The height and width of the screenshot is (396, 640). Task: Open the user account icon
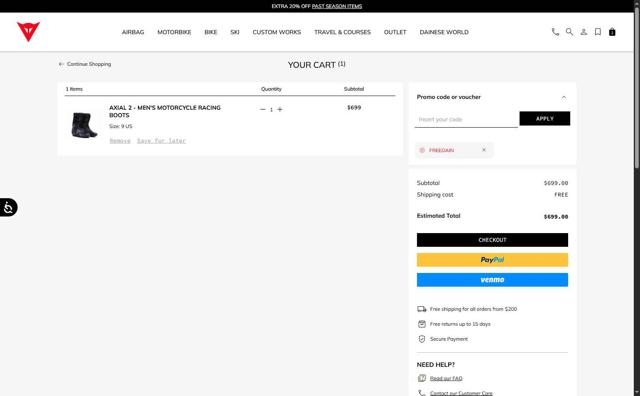tap(584, 32)
